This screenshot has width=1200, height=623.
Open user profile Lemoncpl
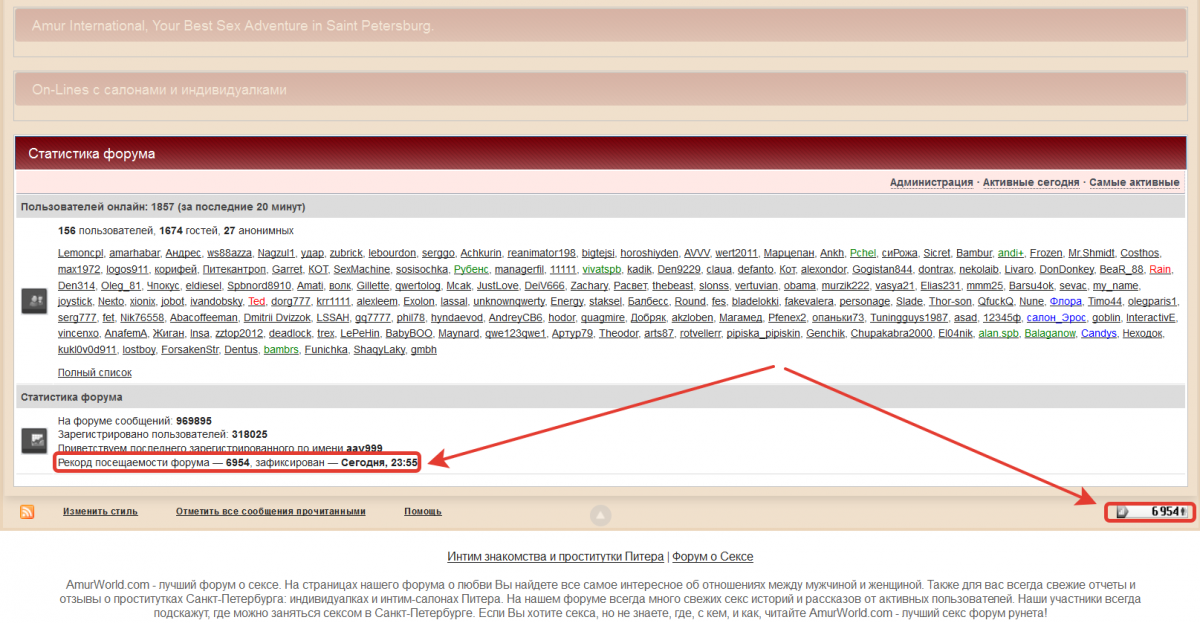click(x=80, y=253)
